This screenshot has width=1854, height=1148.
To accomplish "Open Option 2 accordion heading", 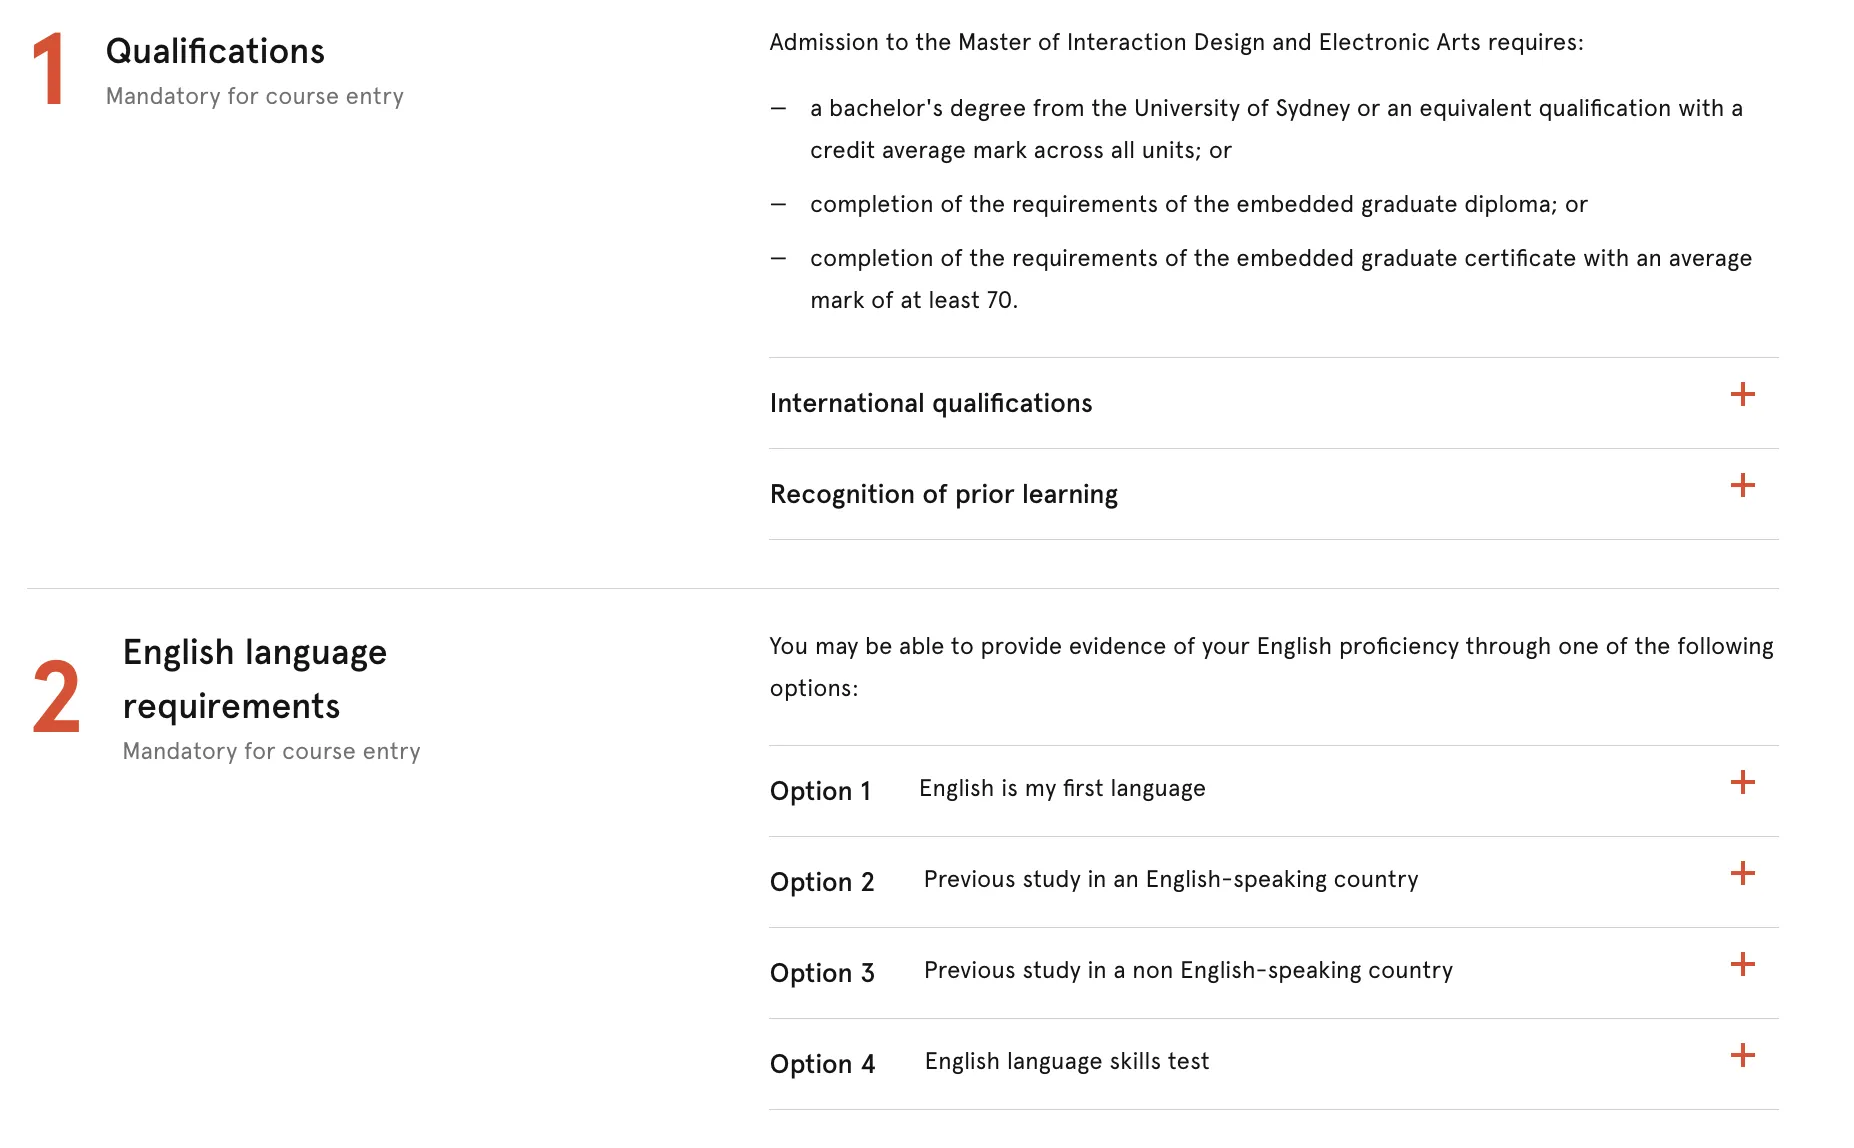I will (821, 882).
